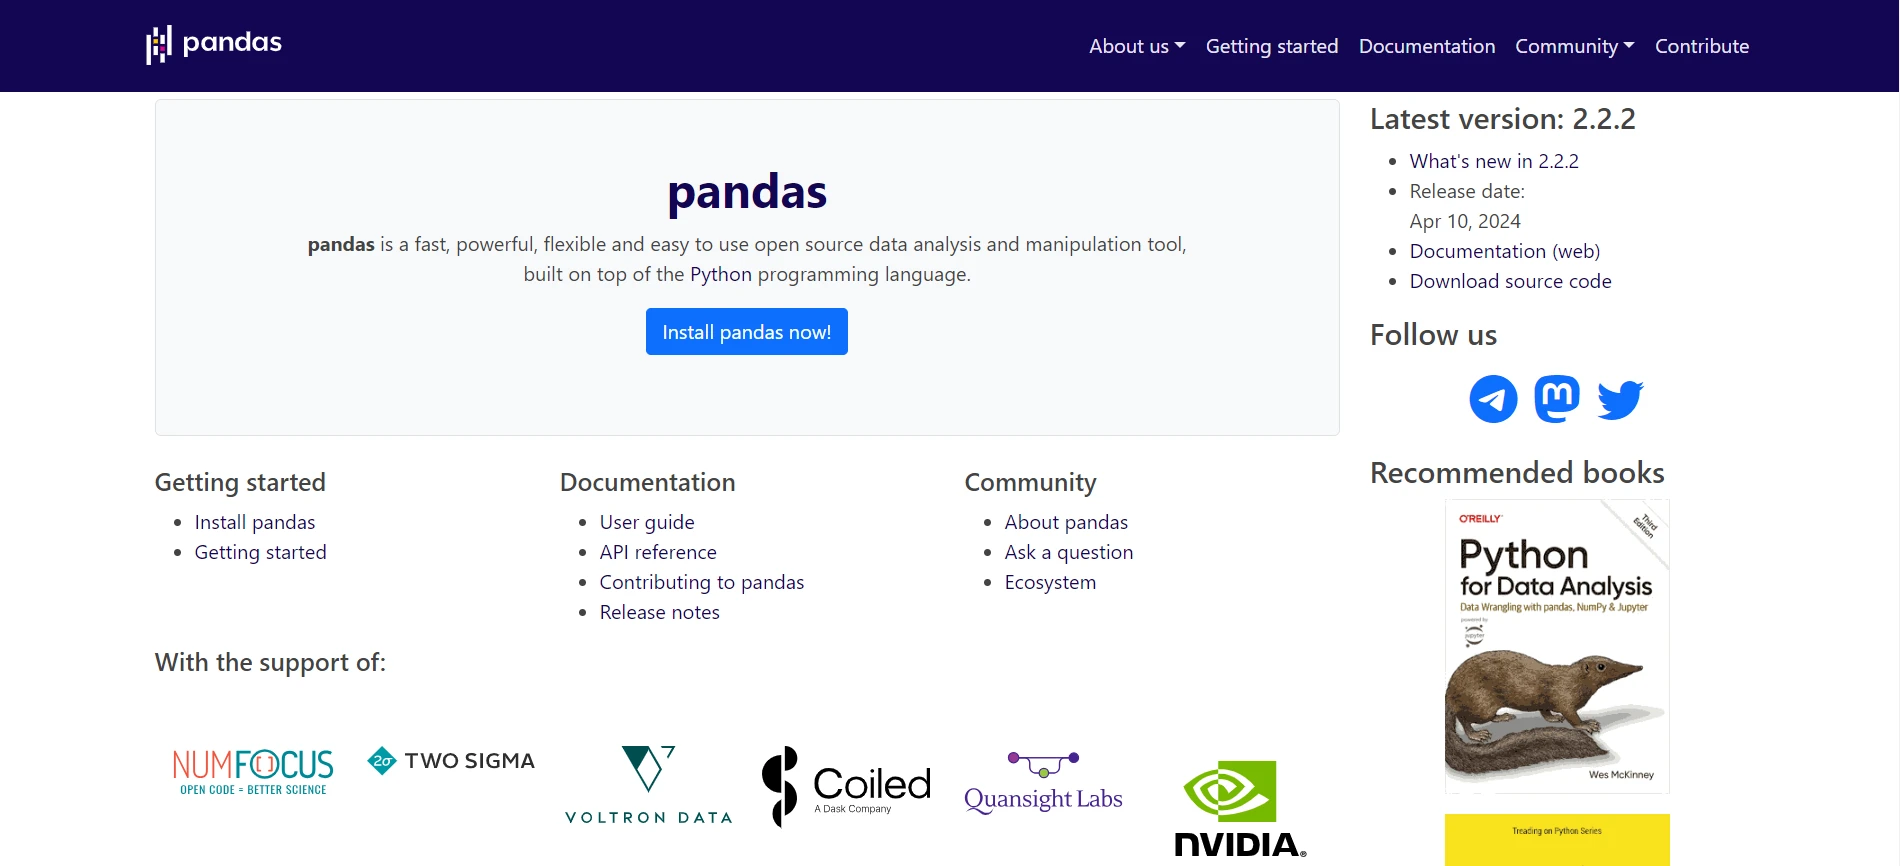Click the pandas logo in navbar

click(214, 44)
